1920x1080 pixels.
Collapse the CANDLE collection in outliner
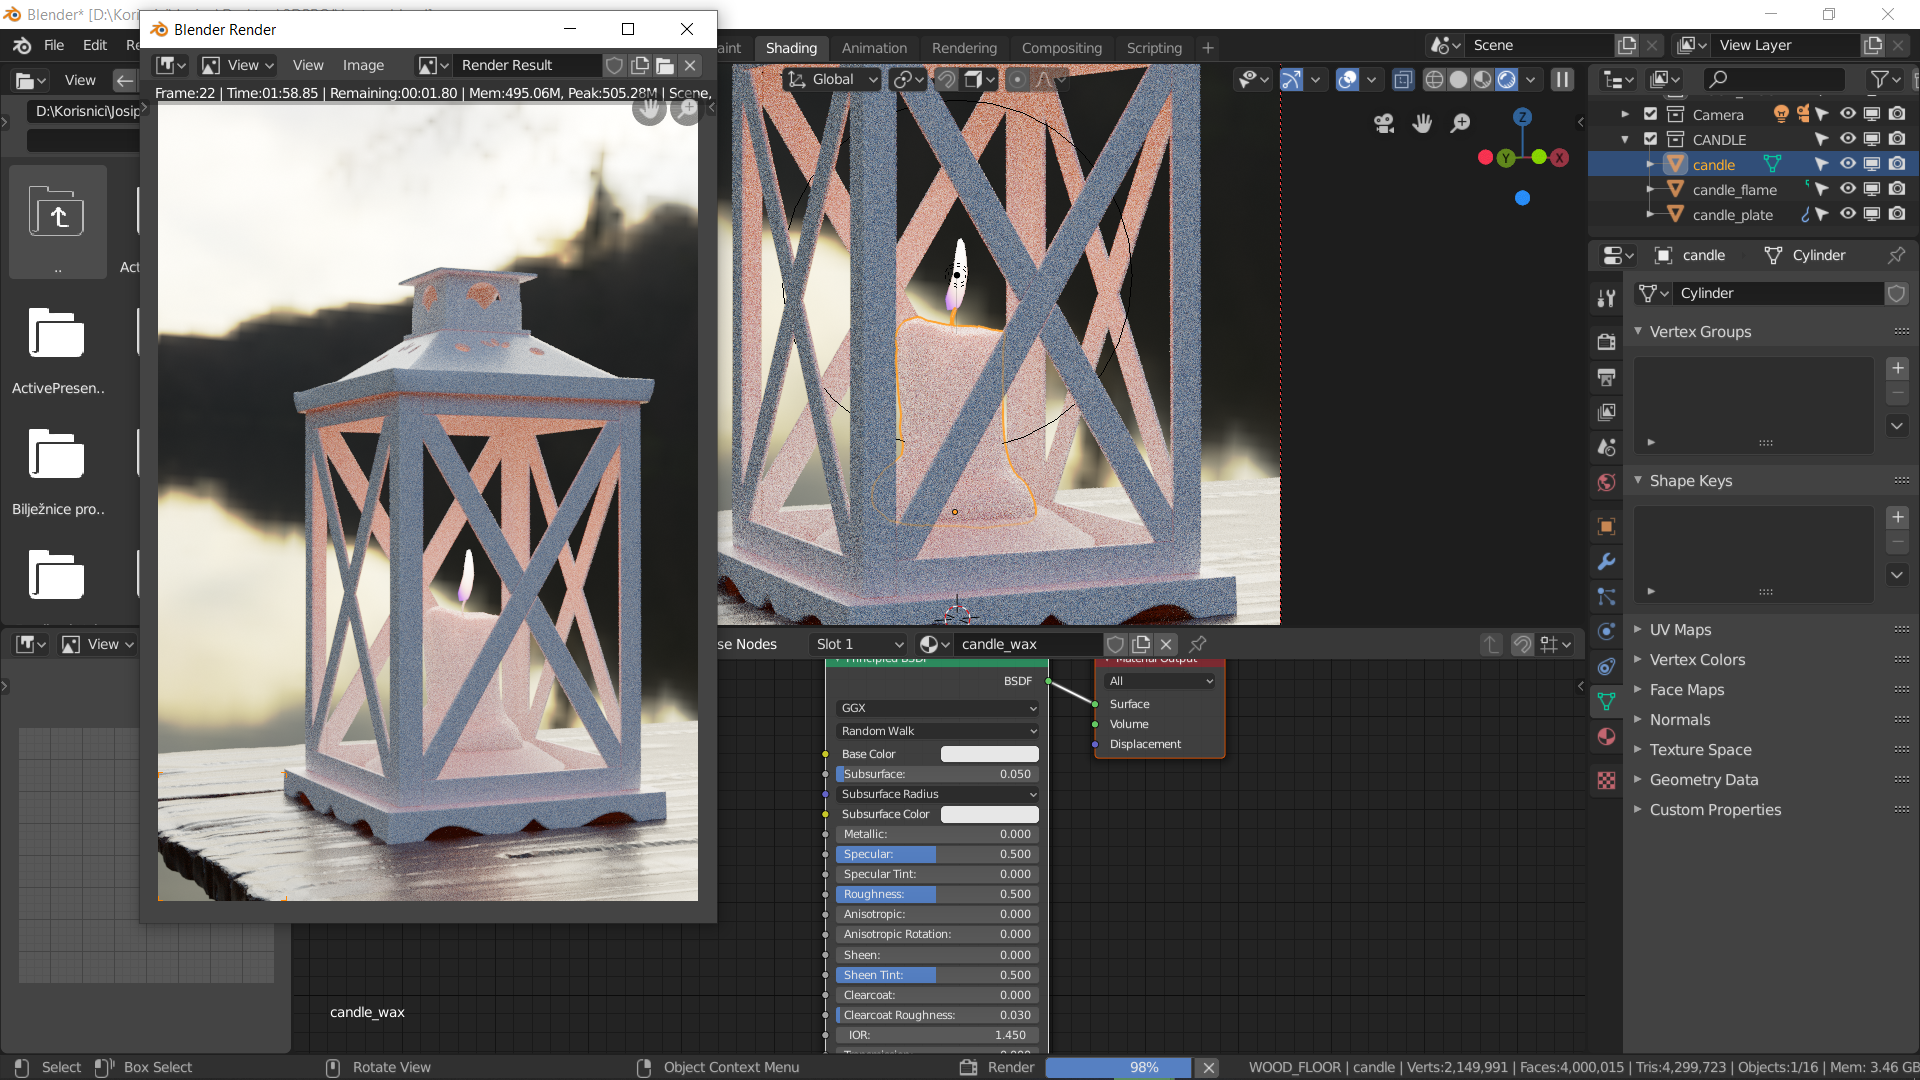click(x=1625, y=139)
